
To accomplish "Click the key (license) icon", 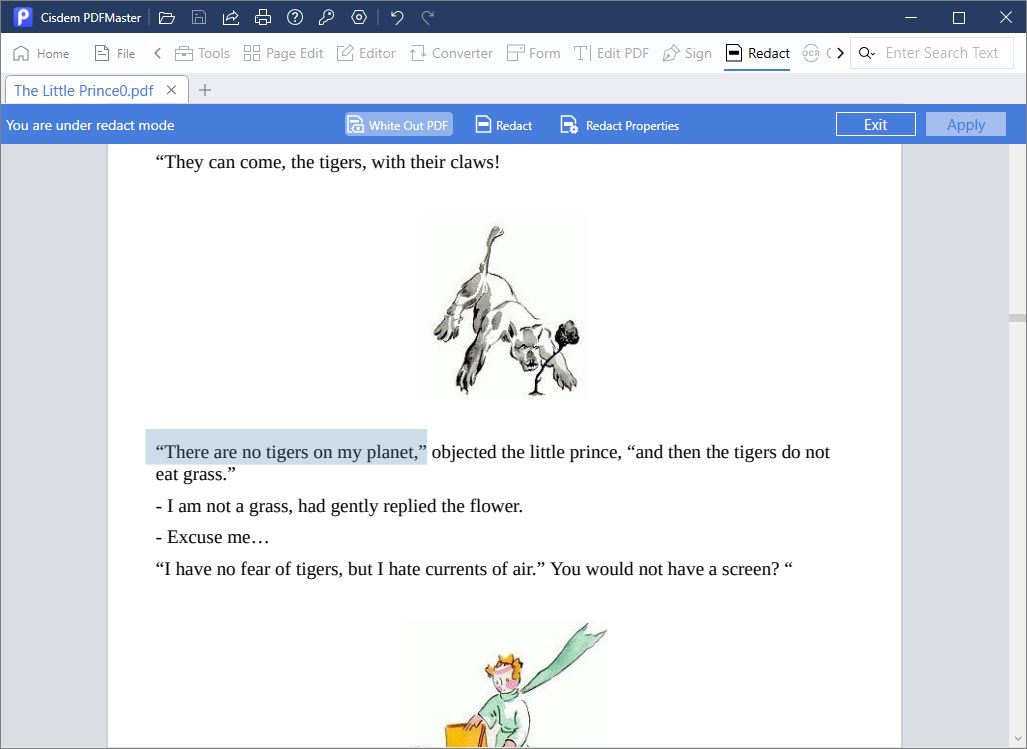I will coord(327,18).
